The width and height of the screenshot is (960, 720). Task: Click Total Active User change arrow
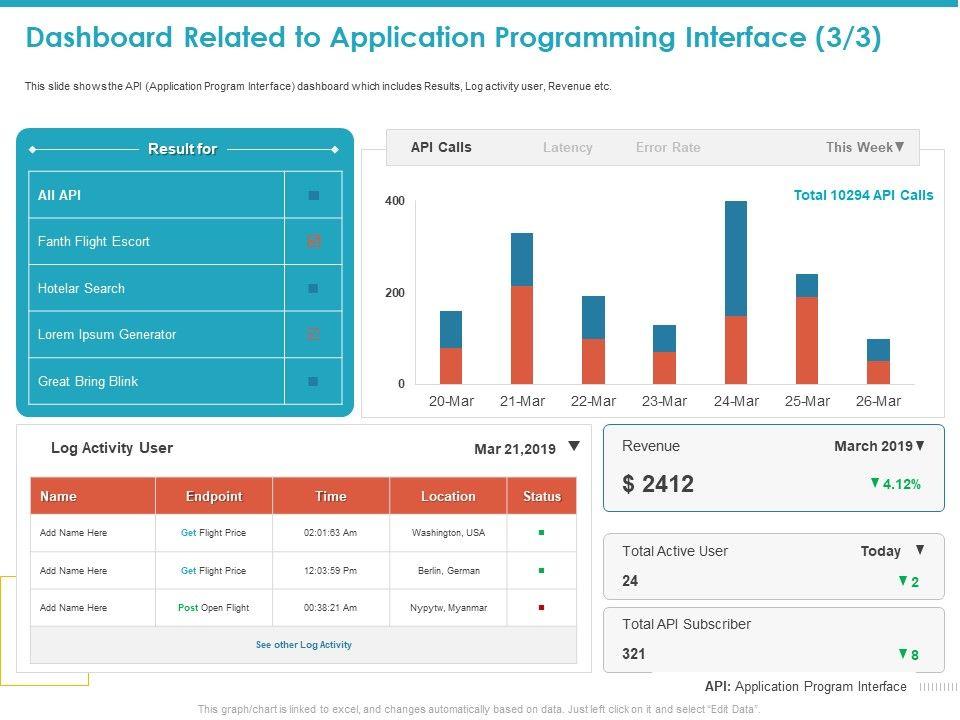[902, 581]
